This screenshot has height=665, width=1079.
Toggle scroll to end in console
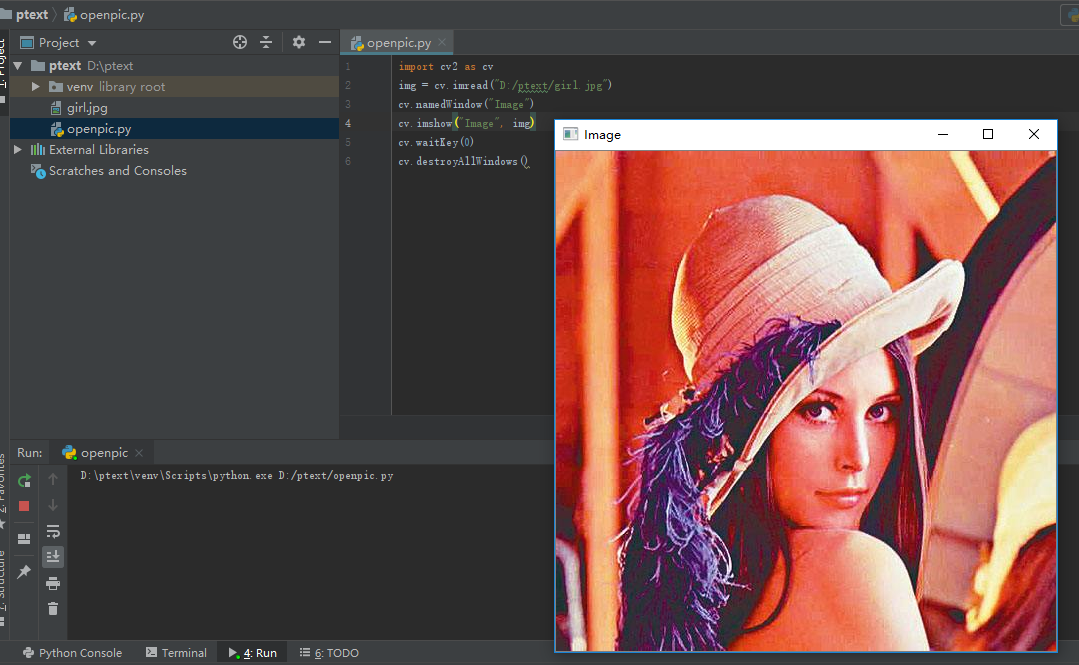click(x=52, y=557)
